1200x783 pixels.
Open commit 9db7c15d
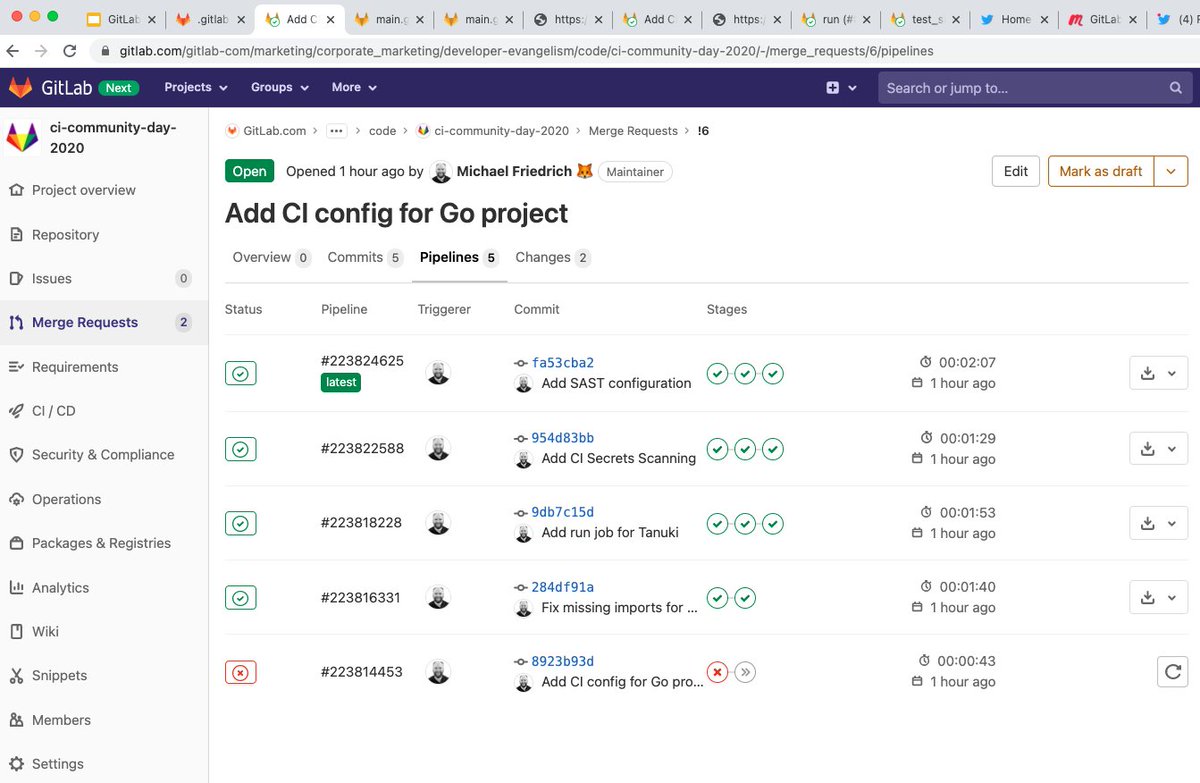click(563, 512)
